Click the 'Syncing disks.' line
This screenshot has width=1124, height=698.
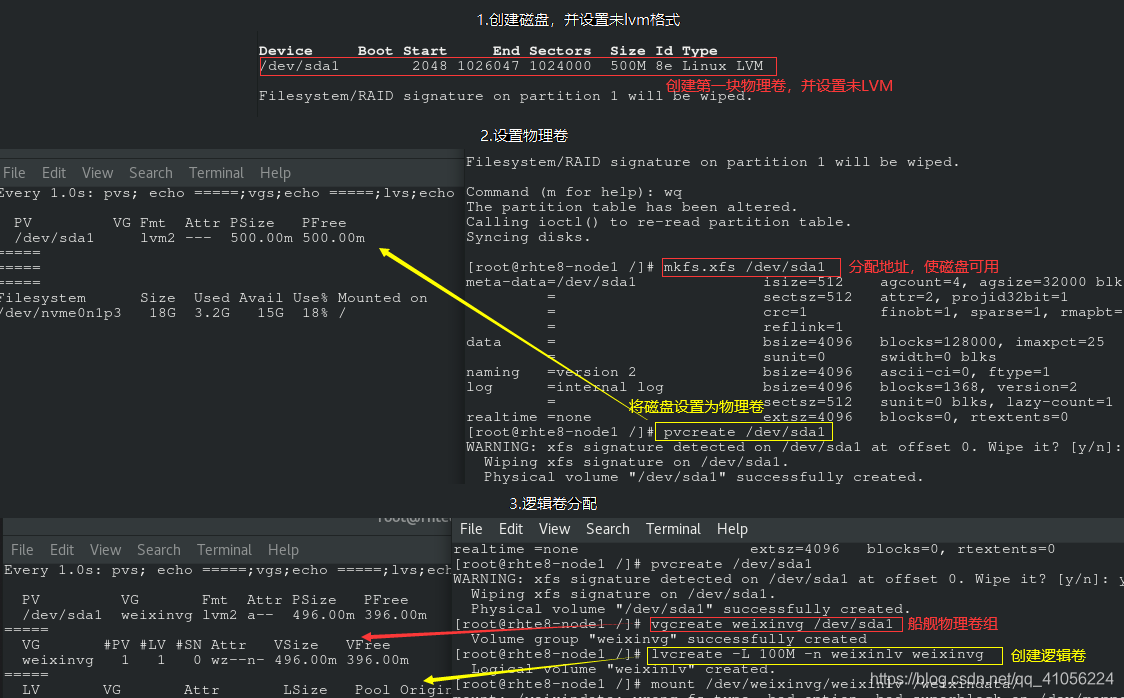(x=528, y=237)
